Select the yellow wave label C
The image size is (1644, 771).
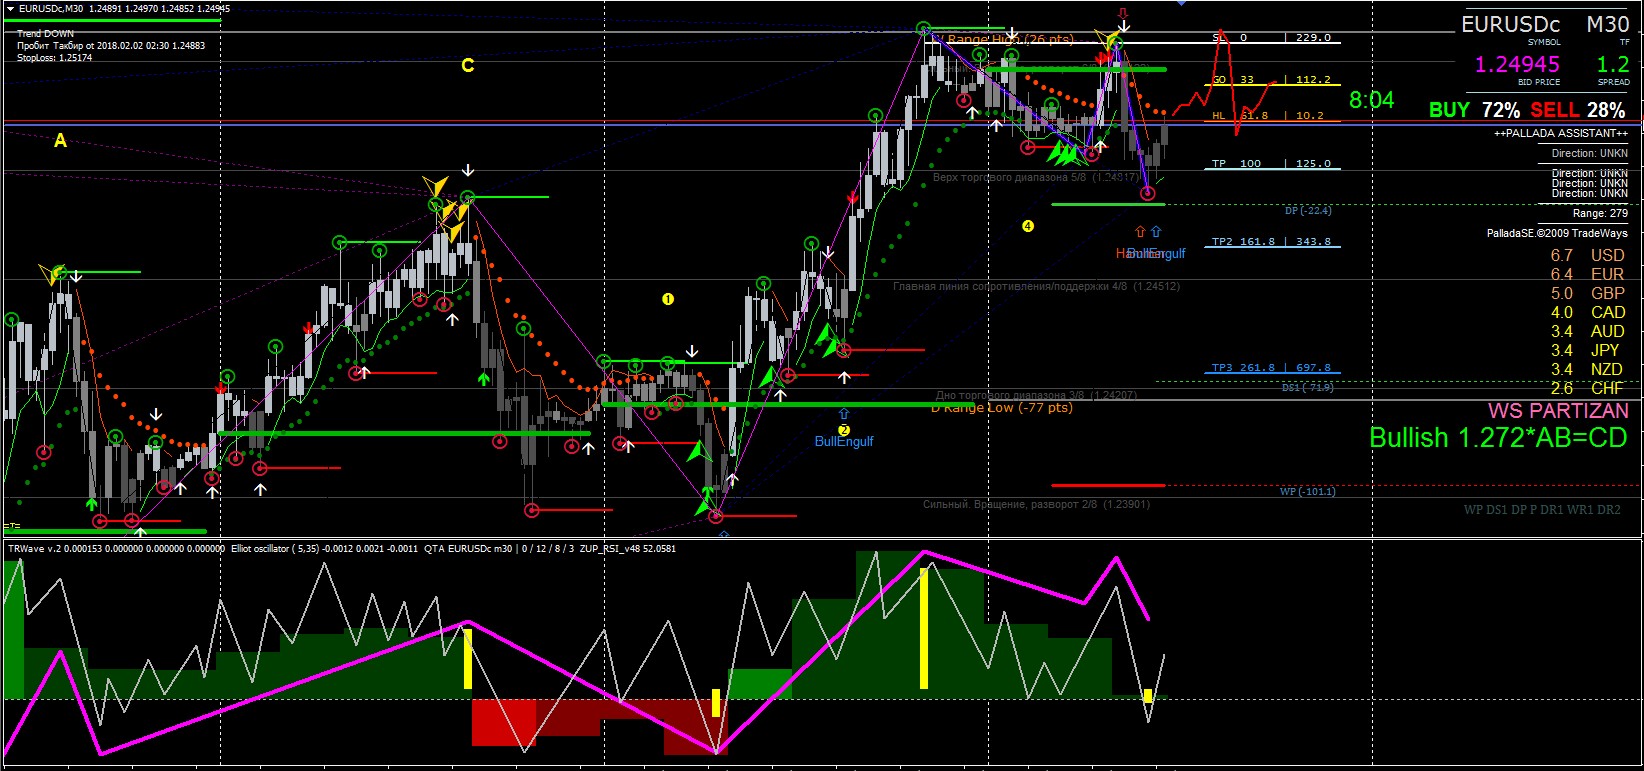[468, 66]
